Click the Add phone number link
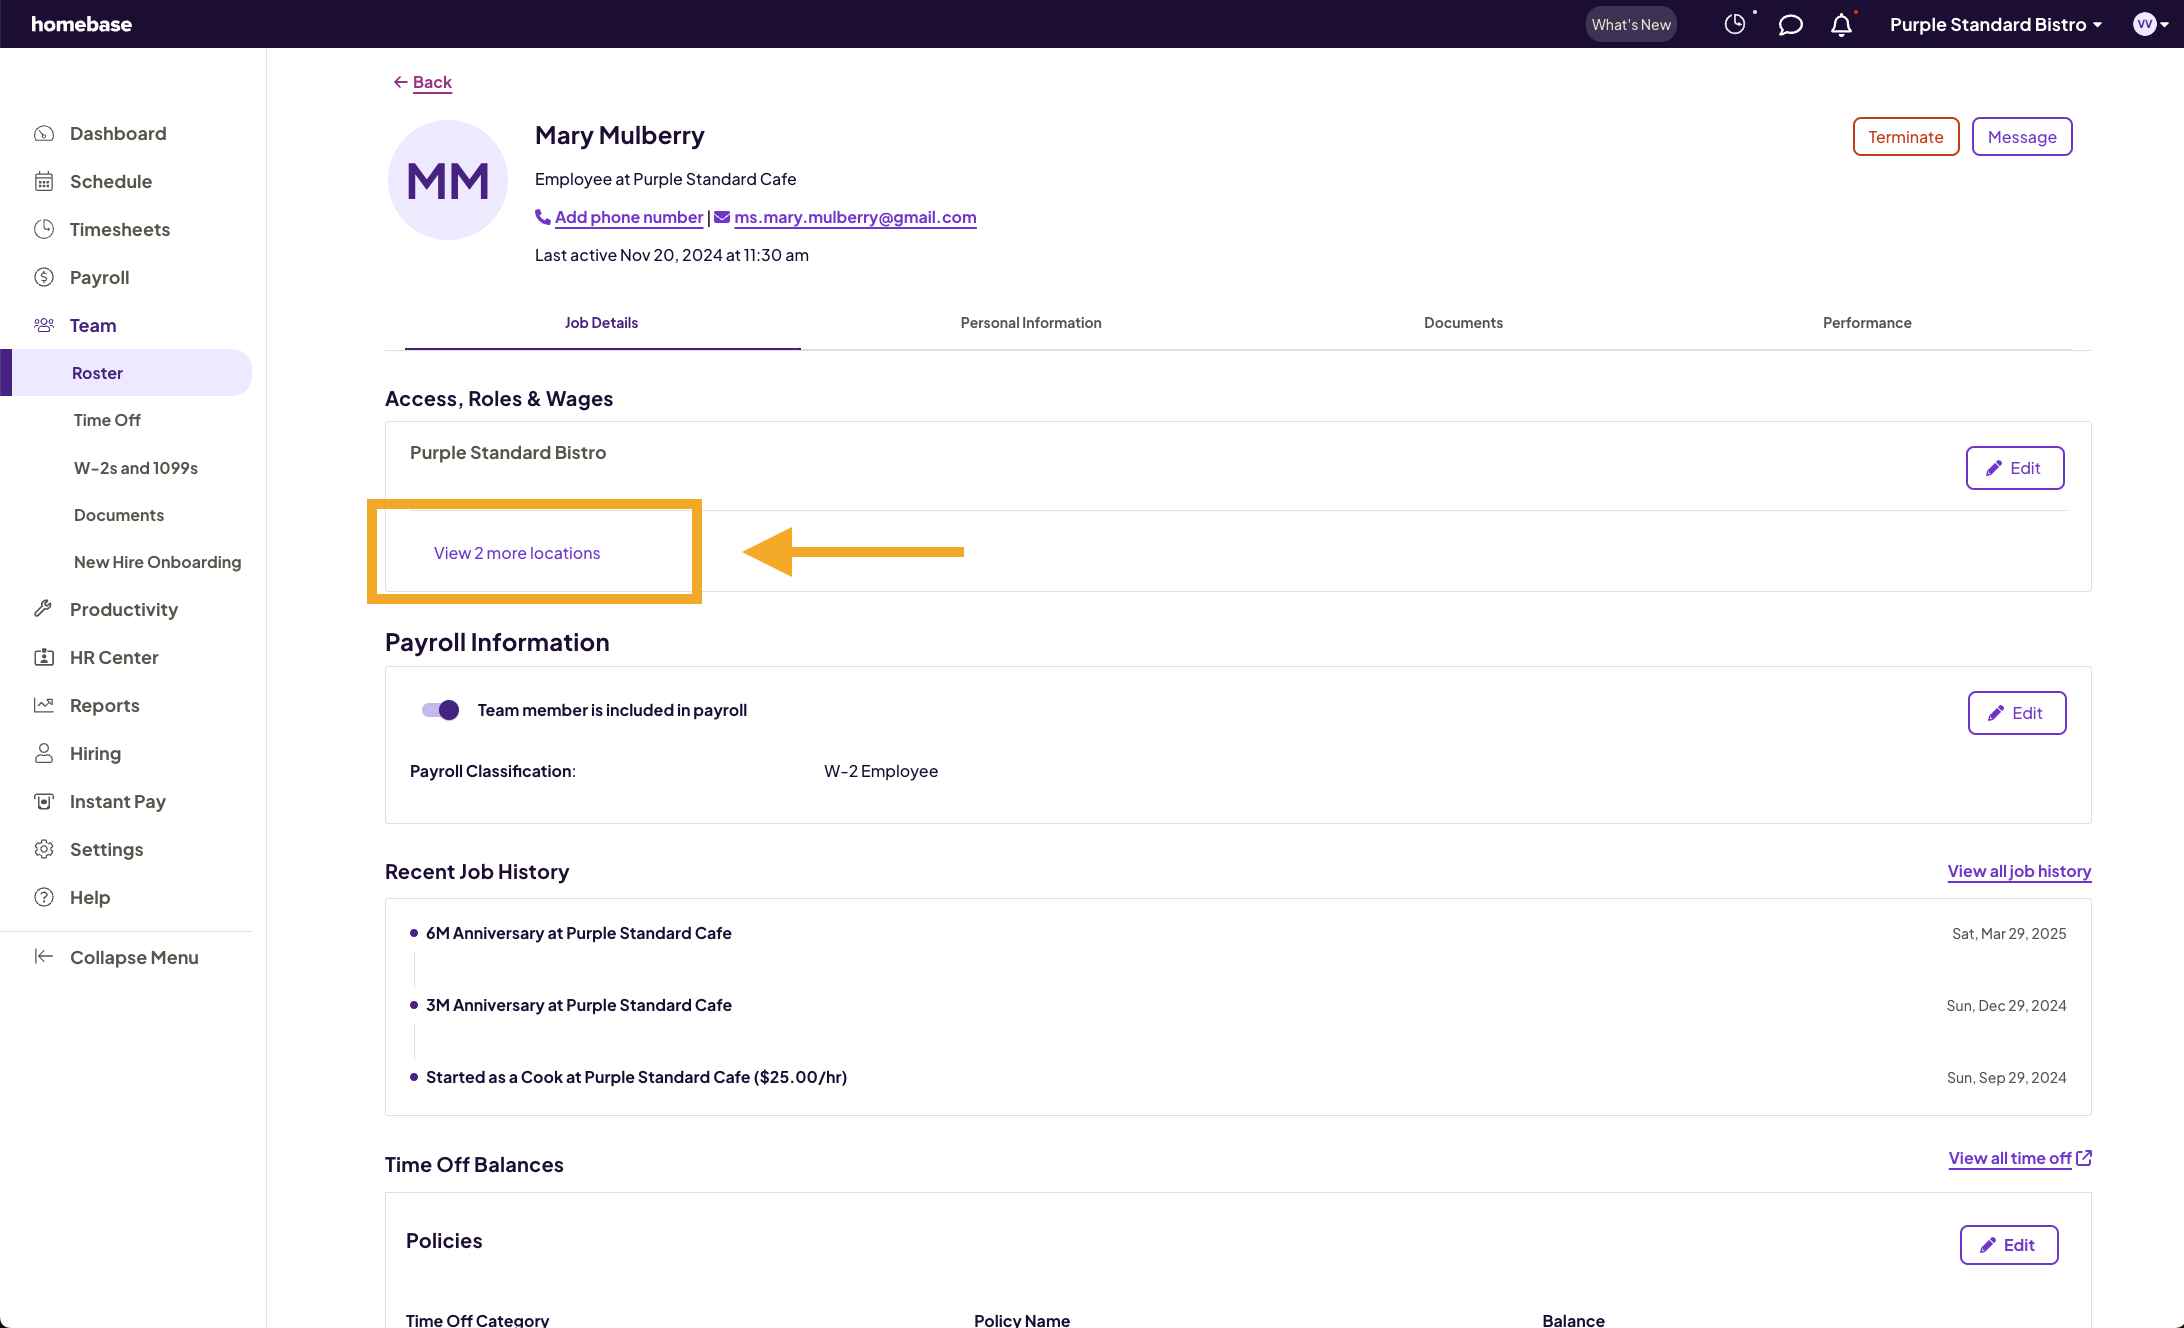This screenshot has width=2184, height=1328. pos(628,217)
